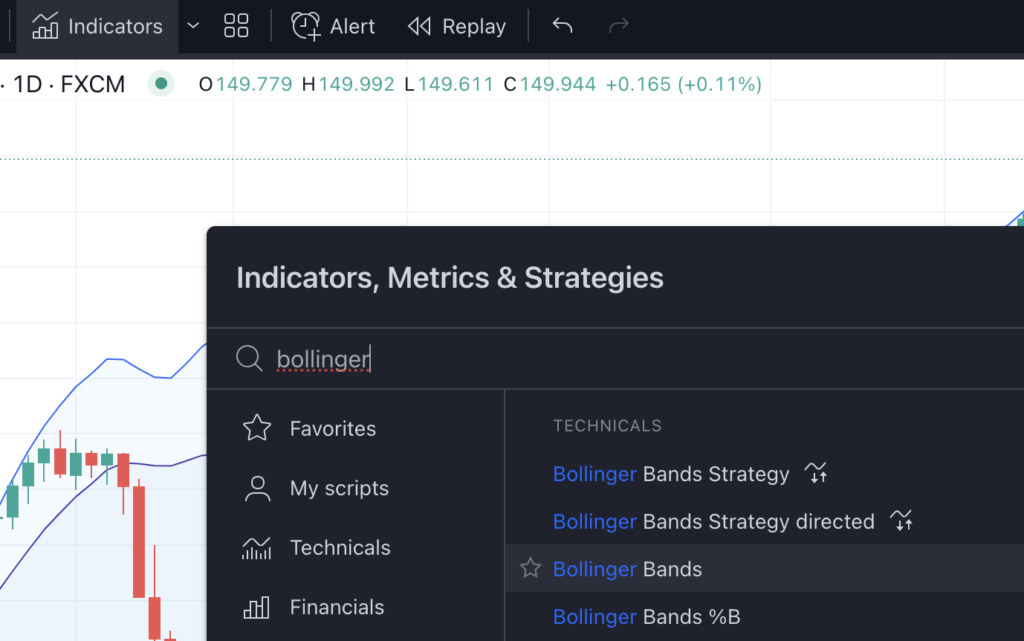Screen dimensions: 1024x641
Task: Expand the Indicators button dropdown chevron
Action: tap(193, 26)
